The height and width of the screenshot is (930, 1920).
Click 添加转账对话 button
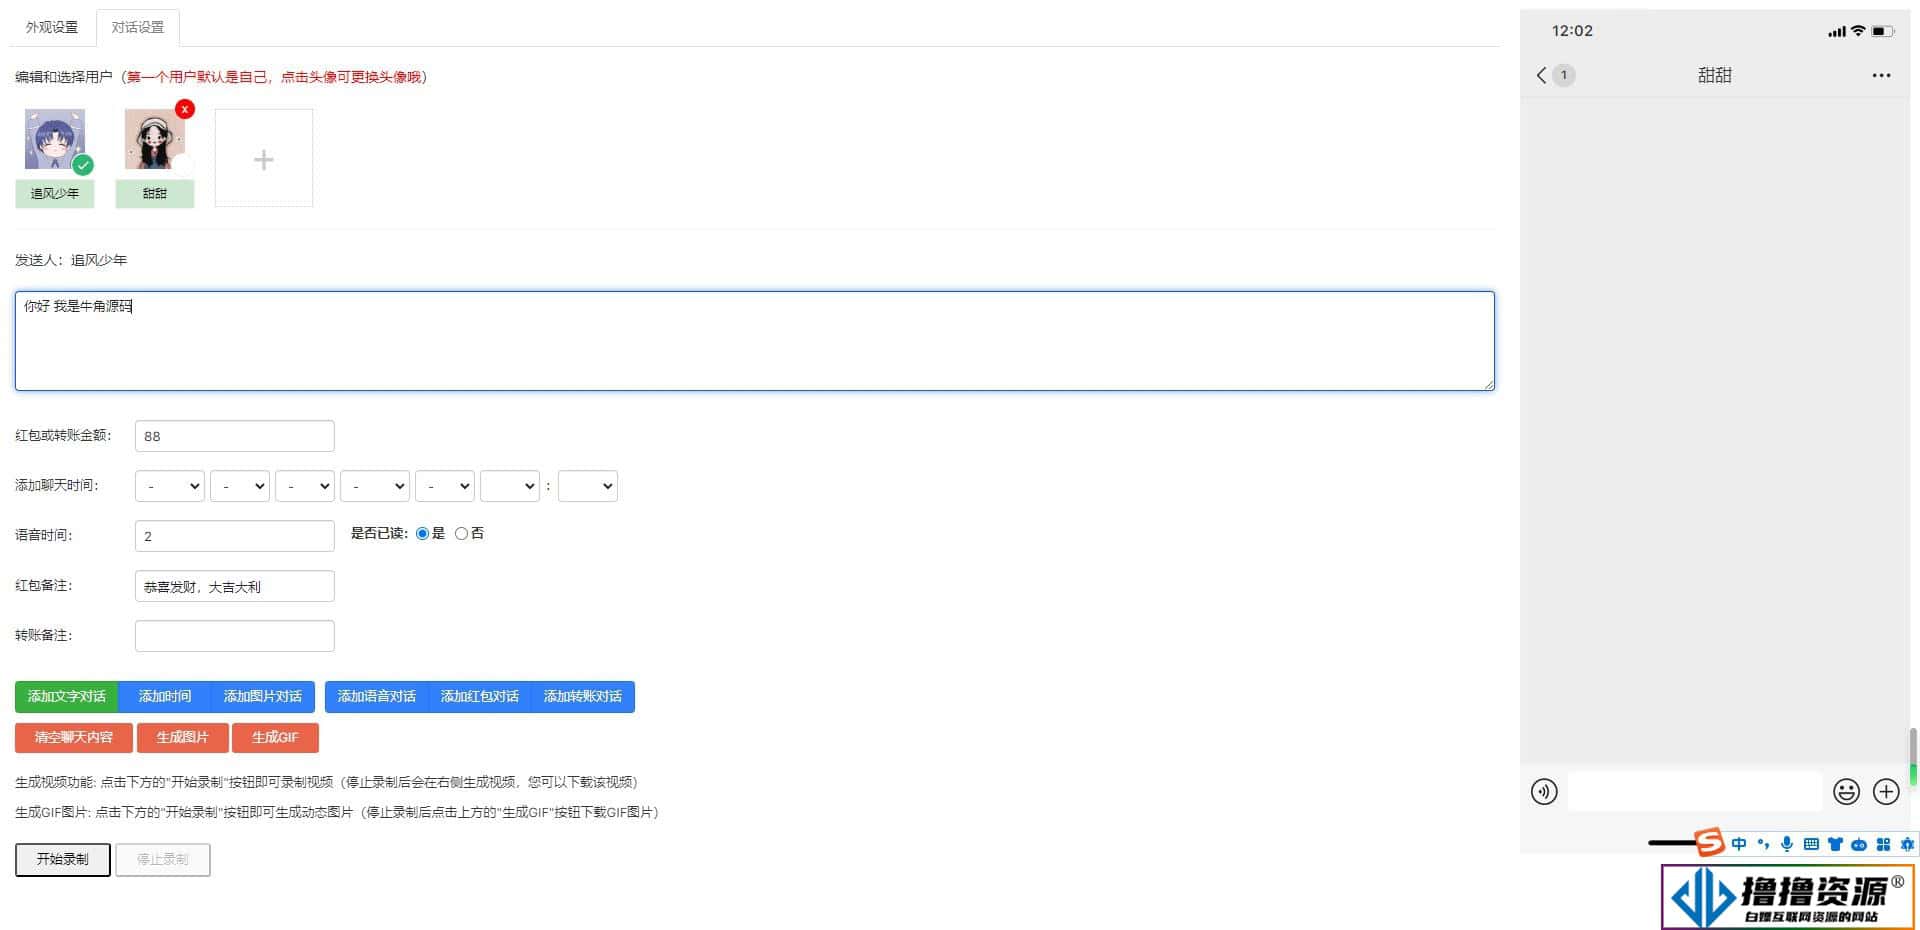coord(583,697)
